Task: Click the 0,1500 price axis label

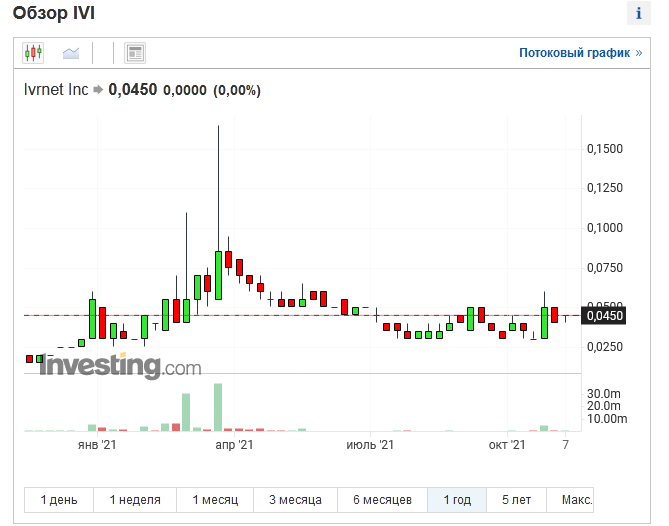Action: (x=605, y=149)
